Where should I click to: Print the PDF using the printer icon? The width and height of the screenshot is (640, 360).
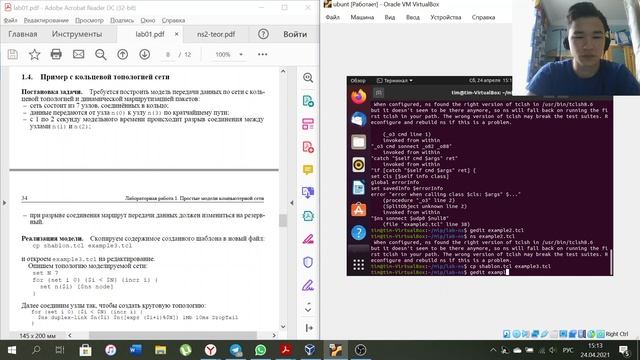56,54
